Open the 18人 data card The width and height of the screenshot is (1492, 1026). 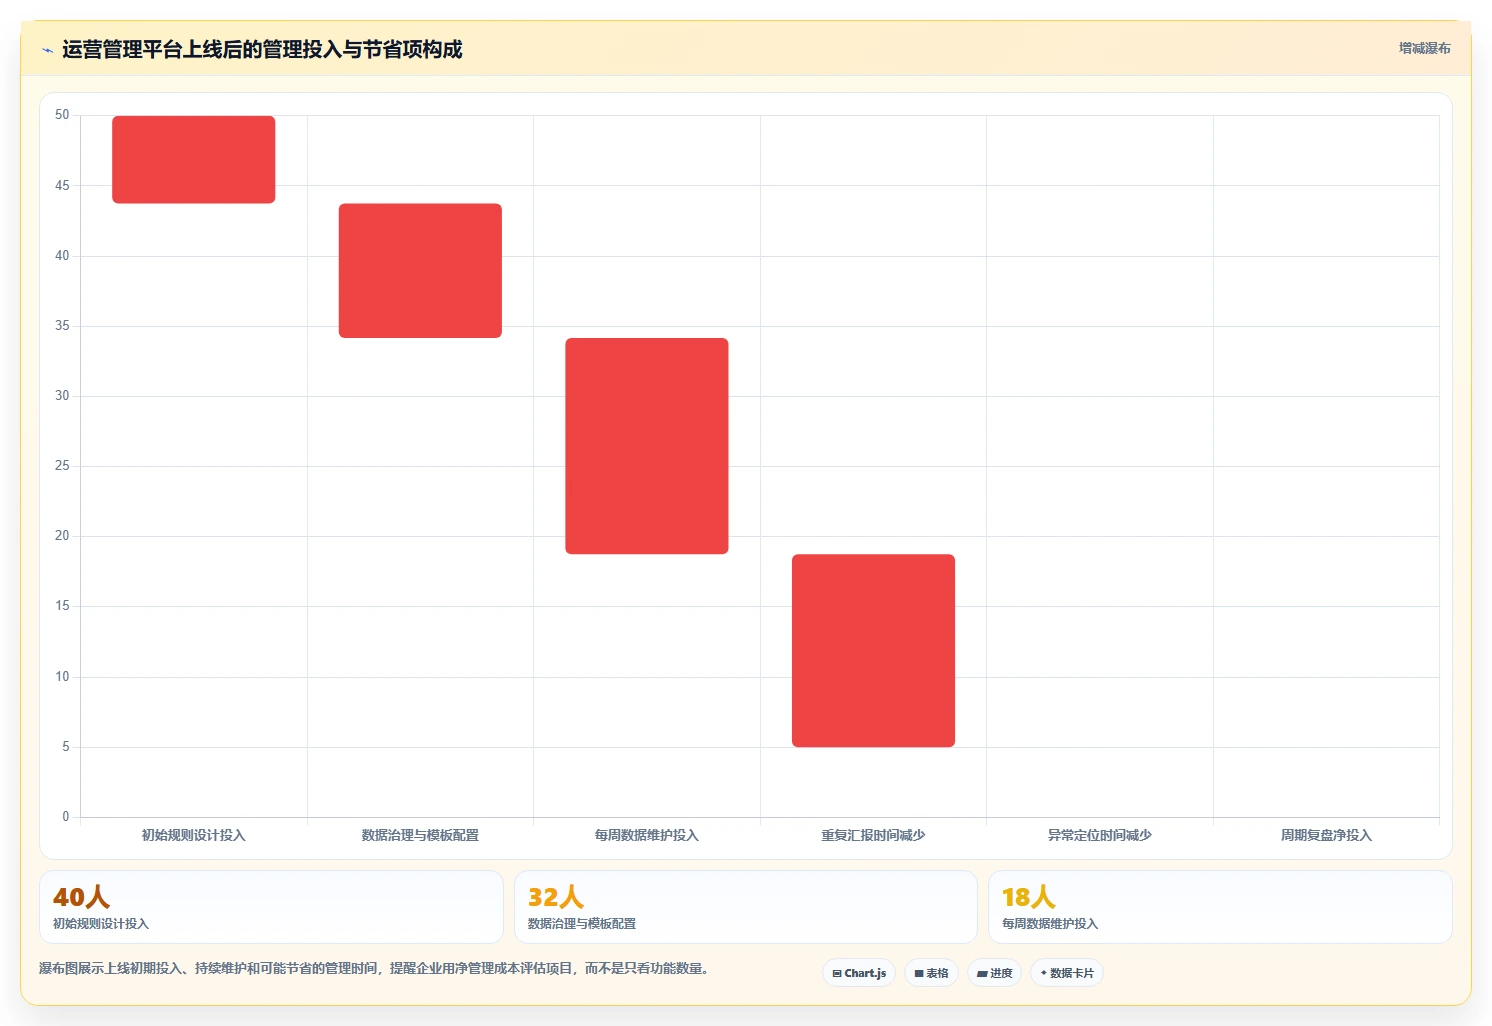1220,907
